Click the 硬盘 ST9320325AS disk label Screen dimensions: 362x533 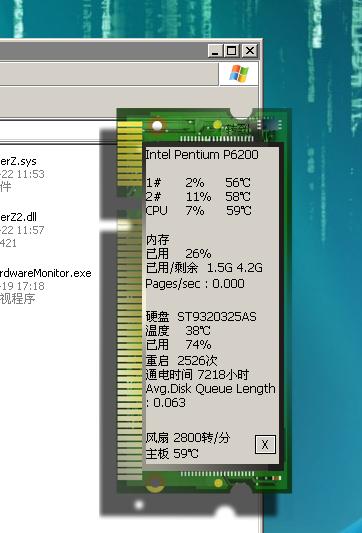(201, 316)
